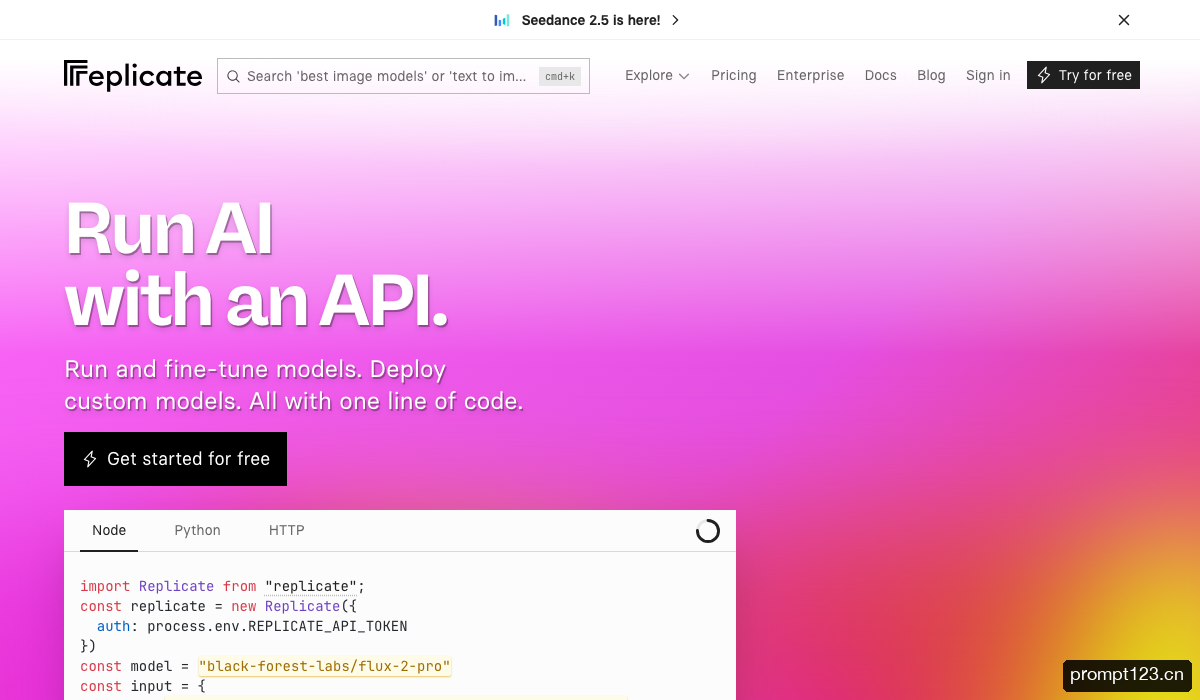Screen dimensions: 1200x700
Task: Click the Replicate logo
Action: click(x=133, y=76)
